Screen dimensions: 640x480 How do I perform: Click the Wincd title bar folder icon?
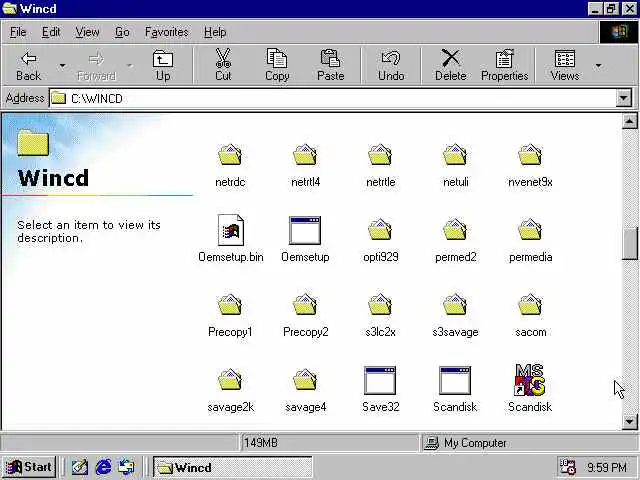(x=9, y=8)
